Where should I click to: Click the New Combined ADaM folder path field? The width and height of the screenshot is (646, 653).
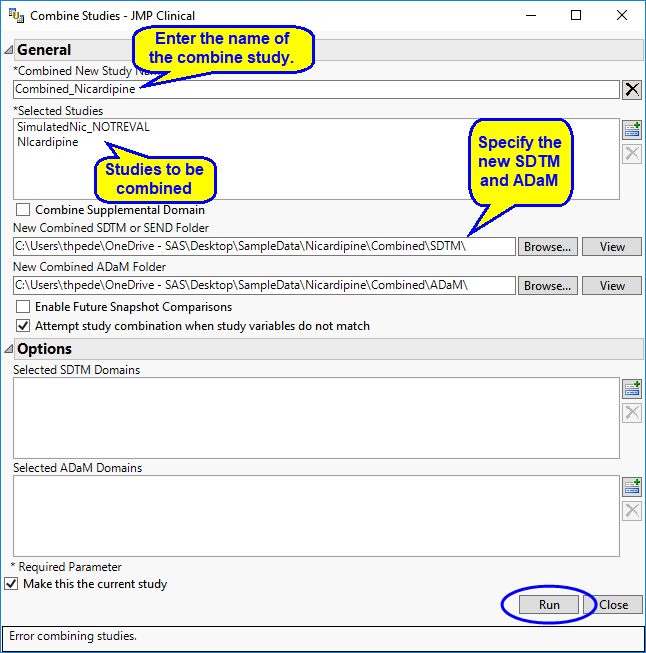(264, 286)
